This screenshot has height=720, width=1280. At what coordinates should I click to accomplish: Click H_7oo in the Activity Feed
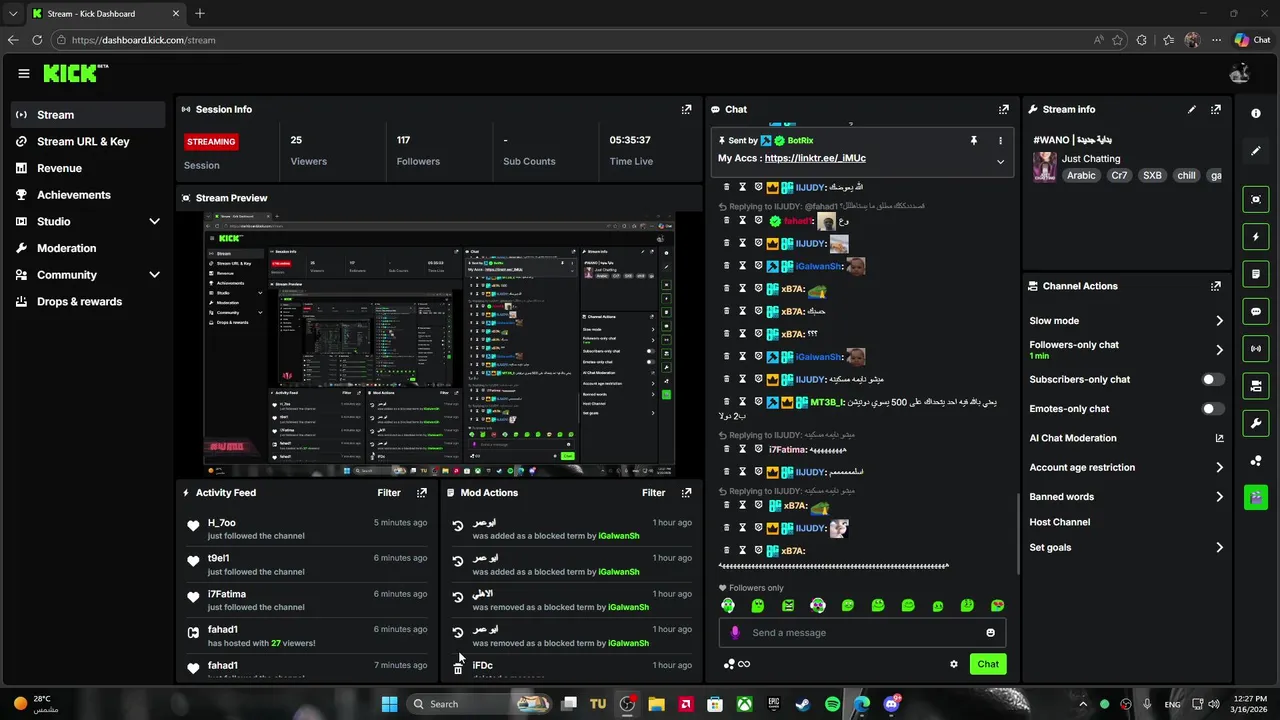(222, 523)
